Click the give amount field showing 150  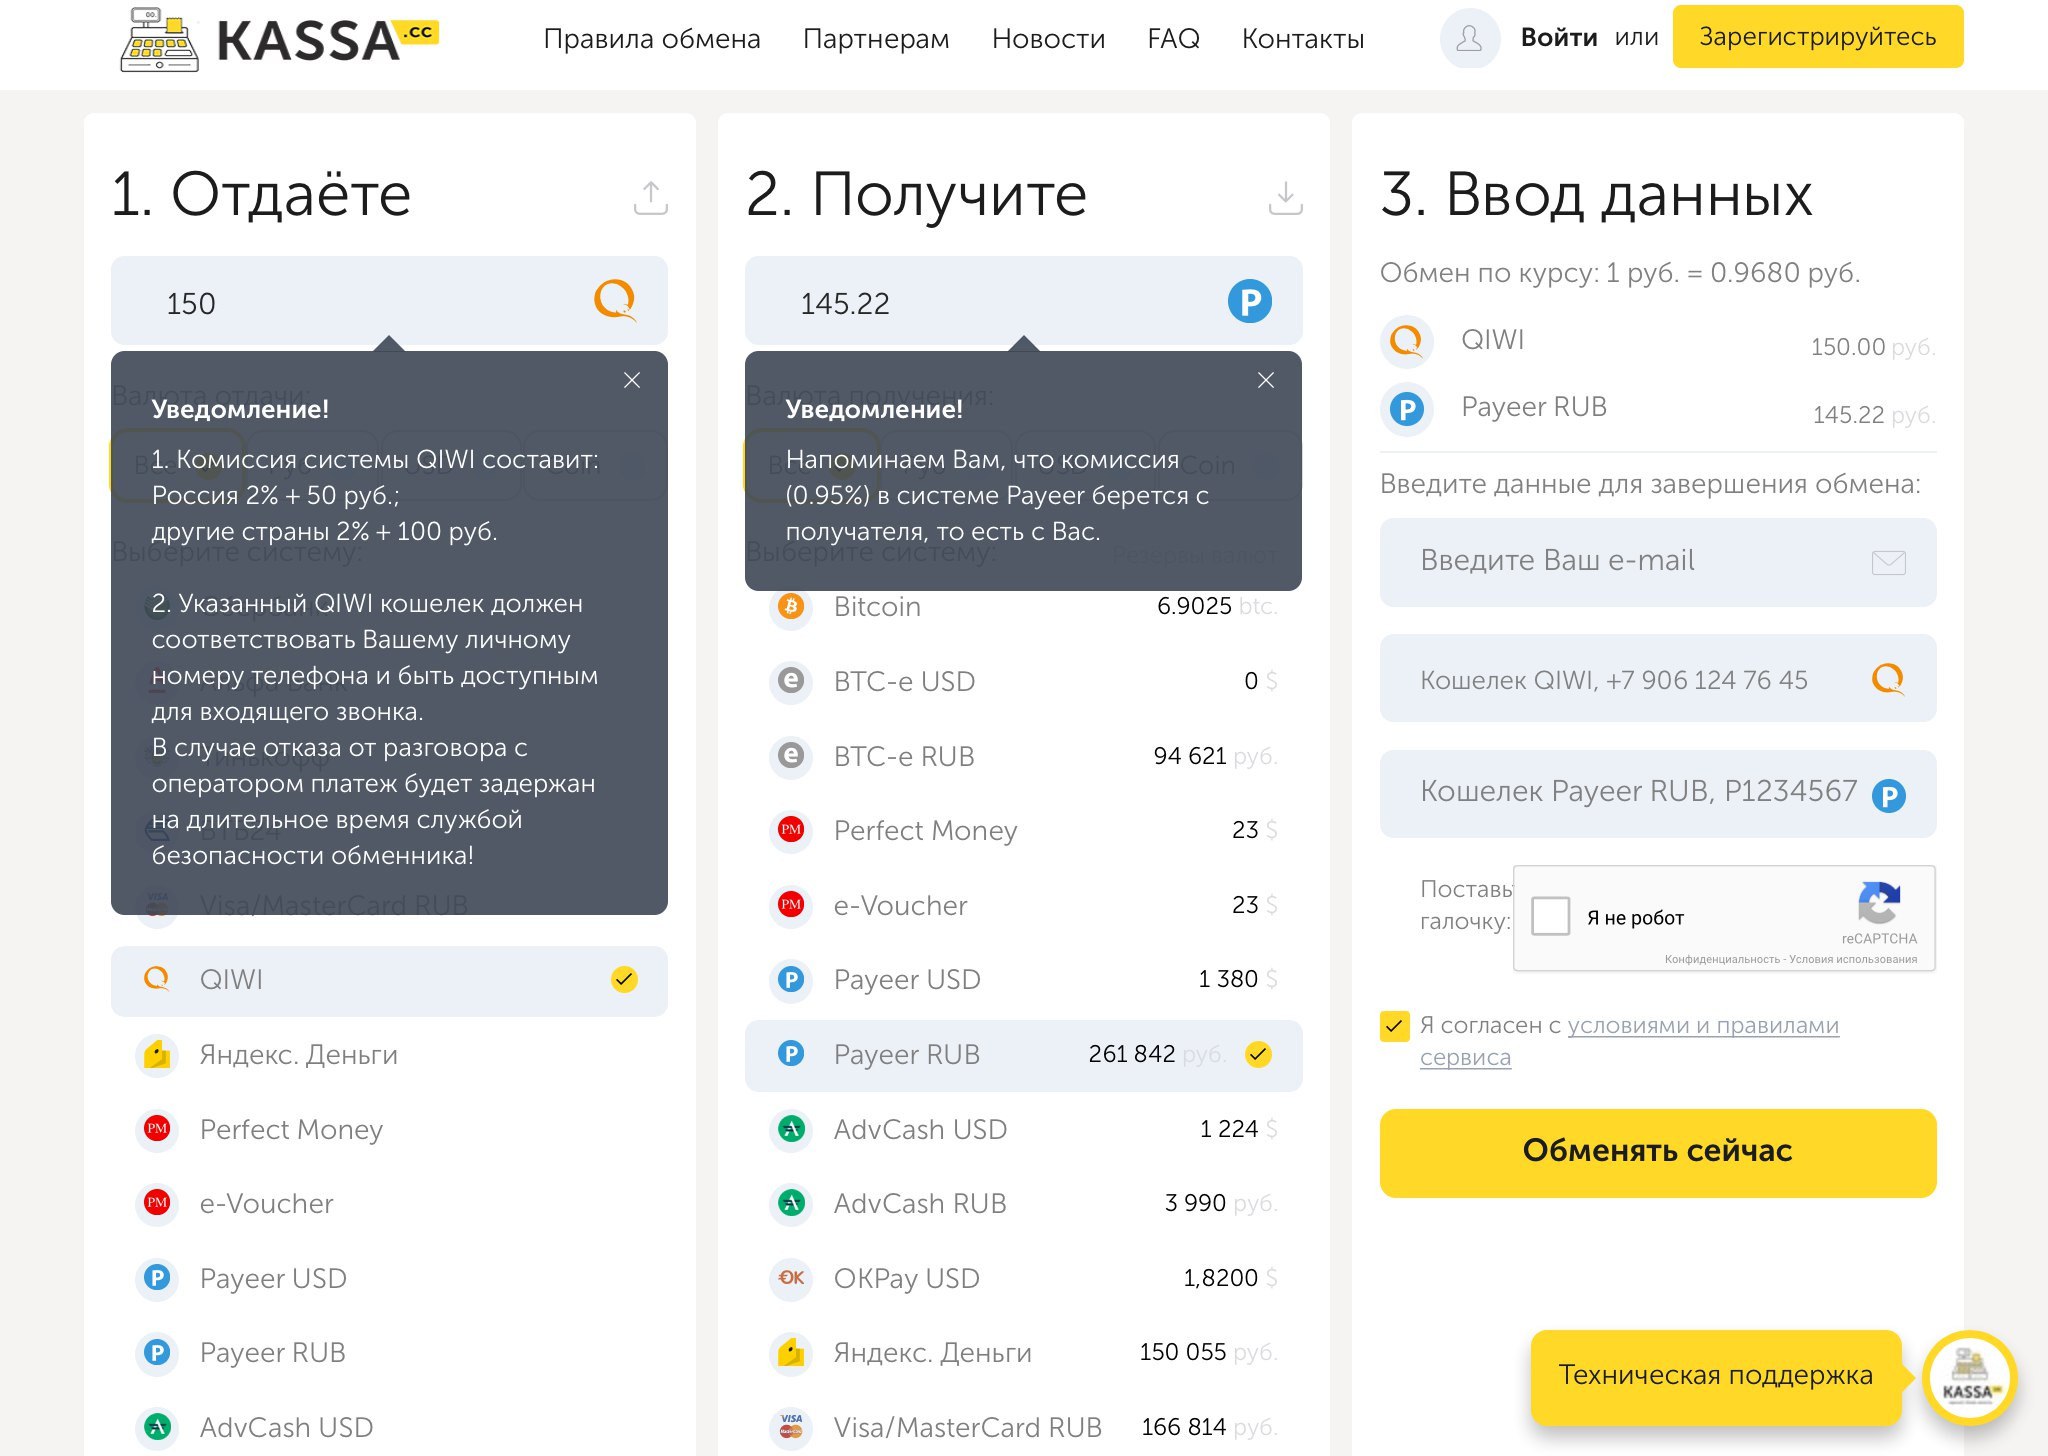pos(389,301)
